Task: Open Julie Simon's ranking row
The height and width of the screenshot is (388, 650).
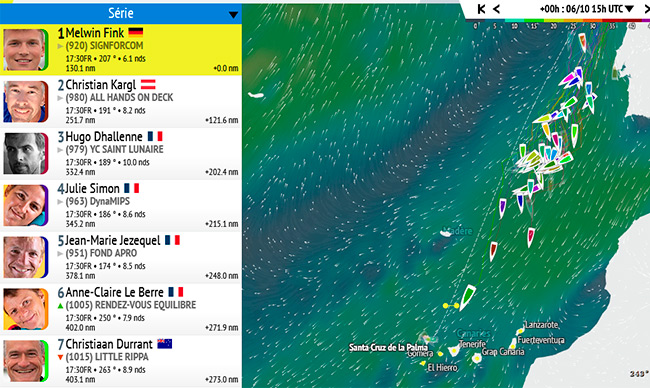Action: 121,205
